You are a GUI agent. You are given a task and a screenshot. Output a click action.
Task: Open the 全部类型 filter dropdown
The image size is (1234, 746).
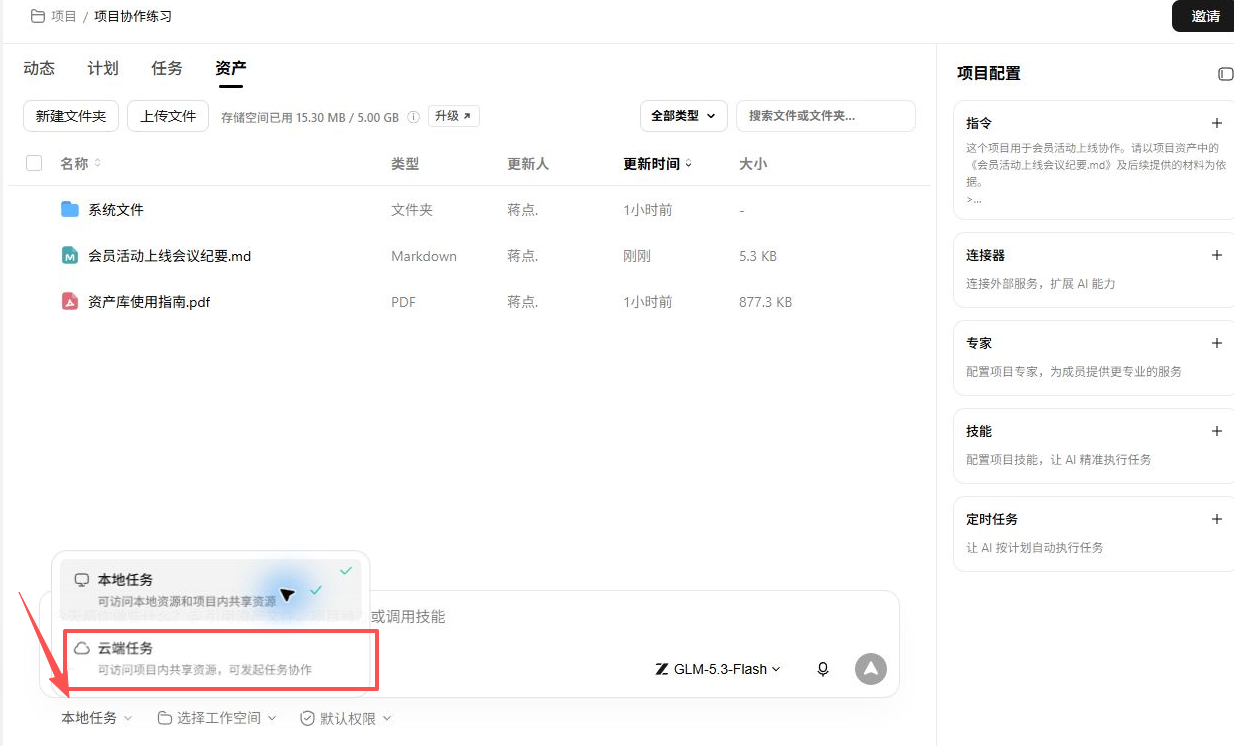pos(683,116)
